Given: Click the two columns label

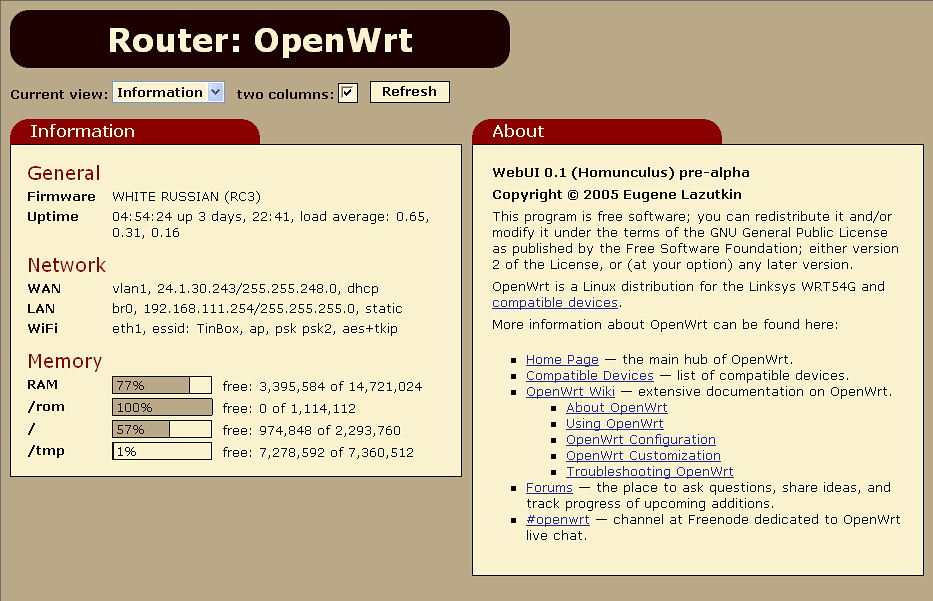Looking at the screenshot, I should pos(285,95).
